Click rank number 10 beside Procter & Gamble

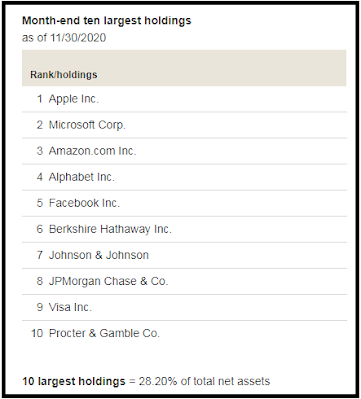(x=37, y=333)
